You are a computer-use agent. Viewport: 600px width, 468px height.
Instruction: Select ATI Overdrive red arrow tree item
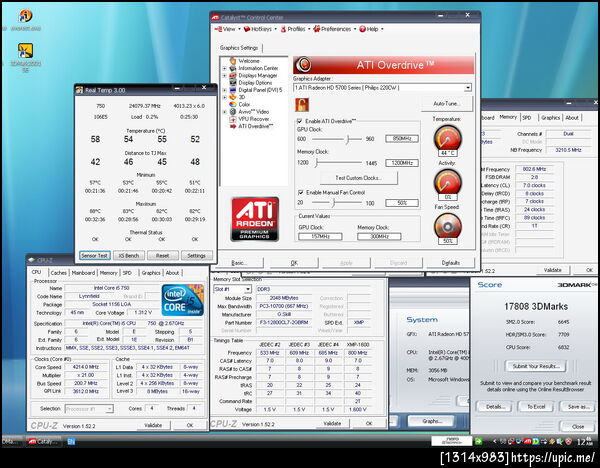point(233,126)
